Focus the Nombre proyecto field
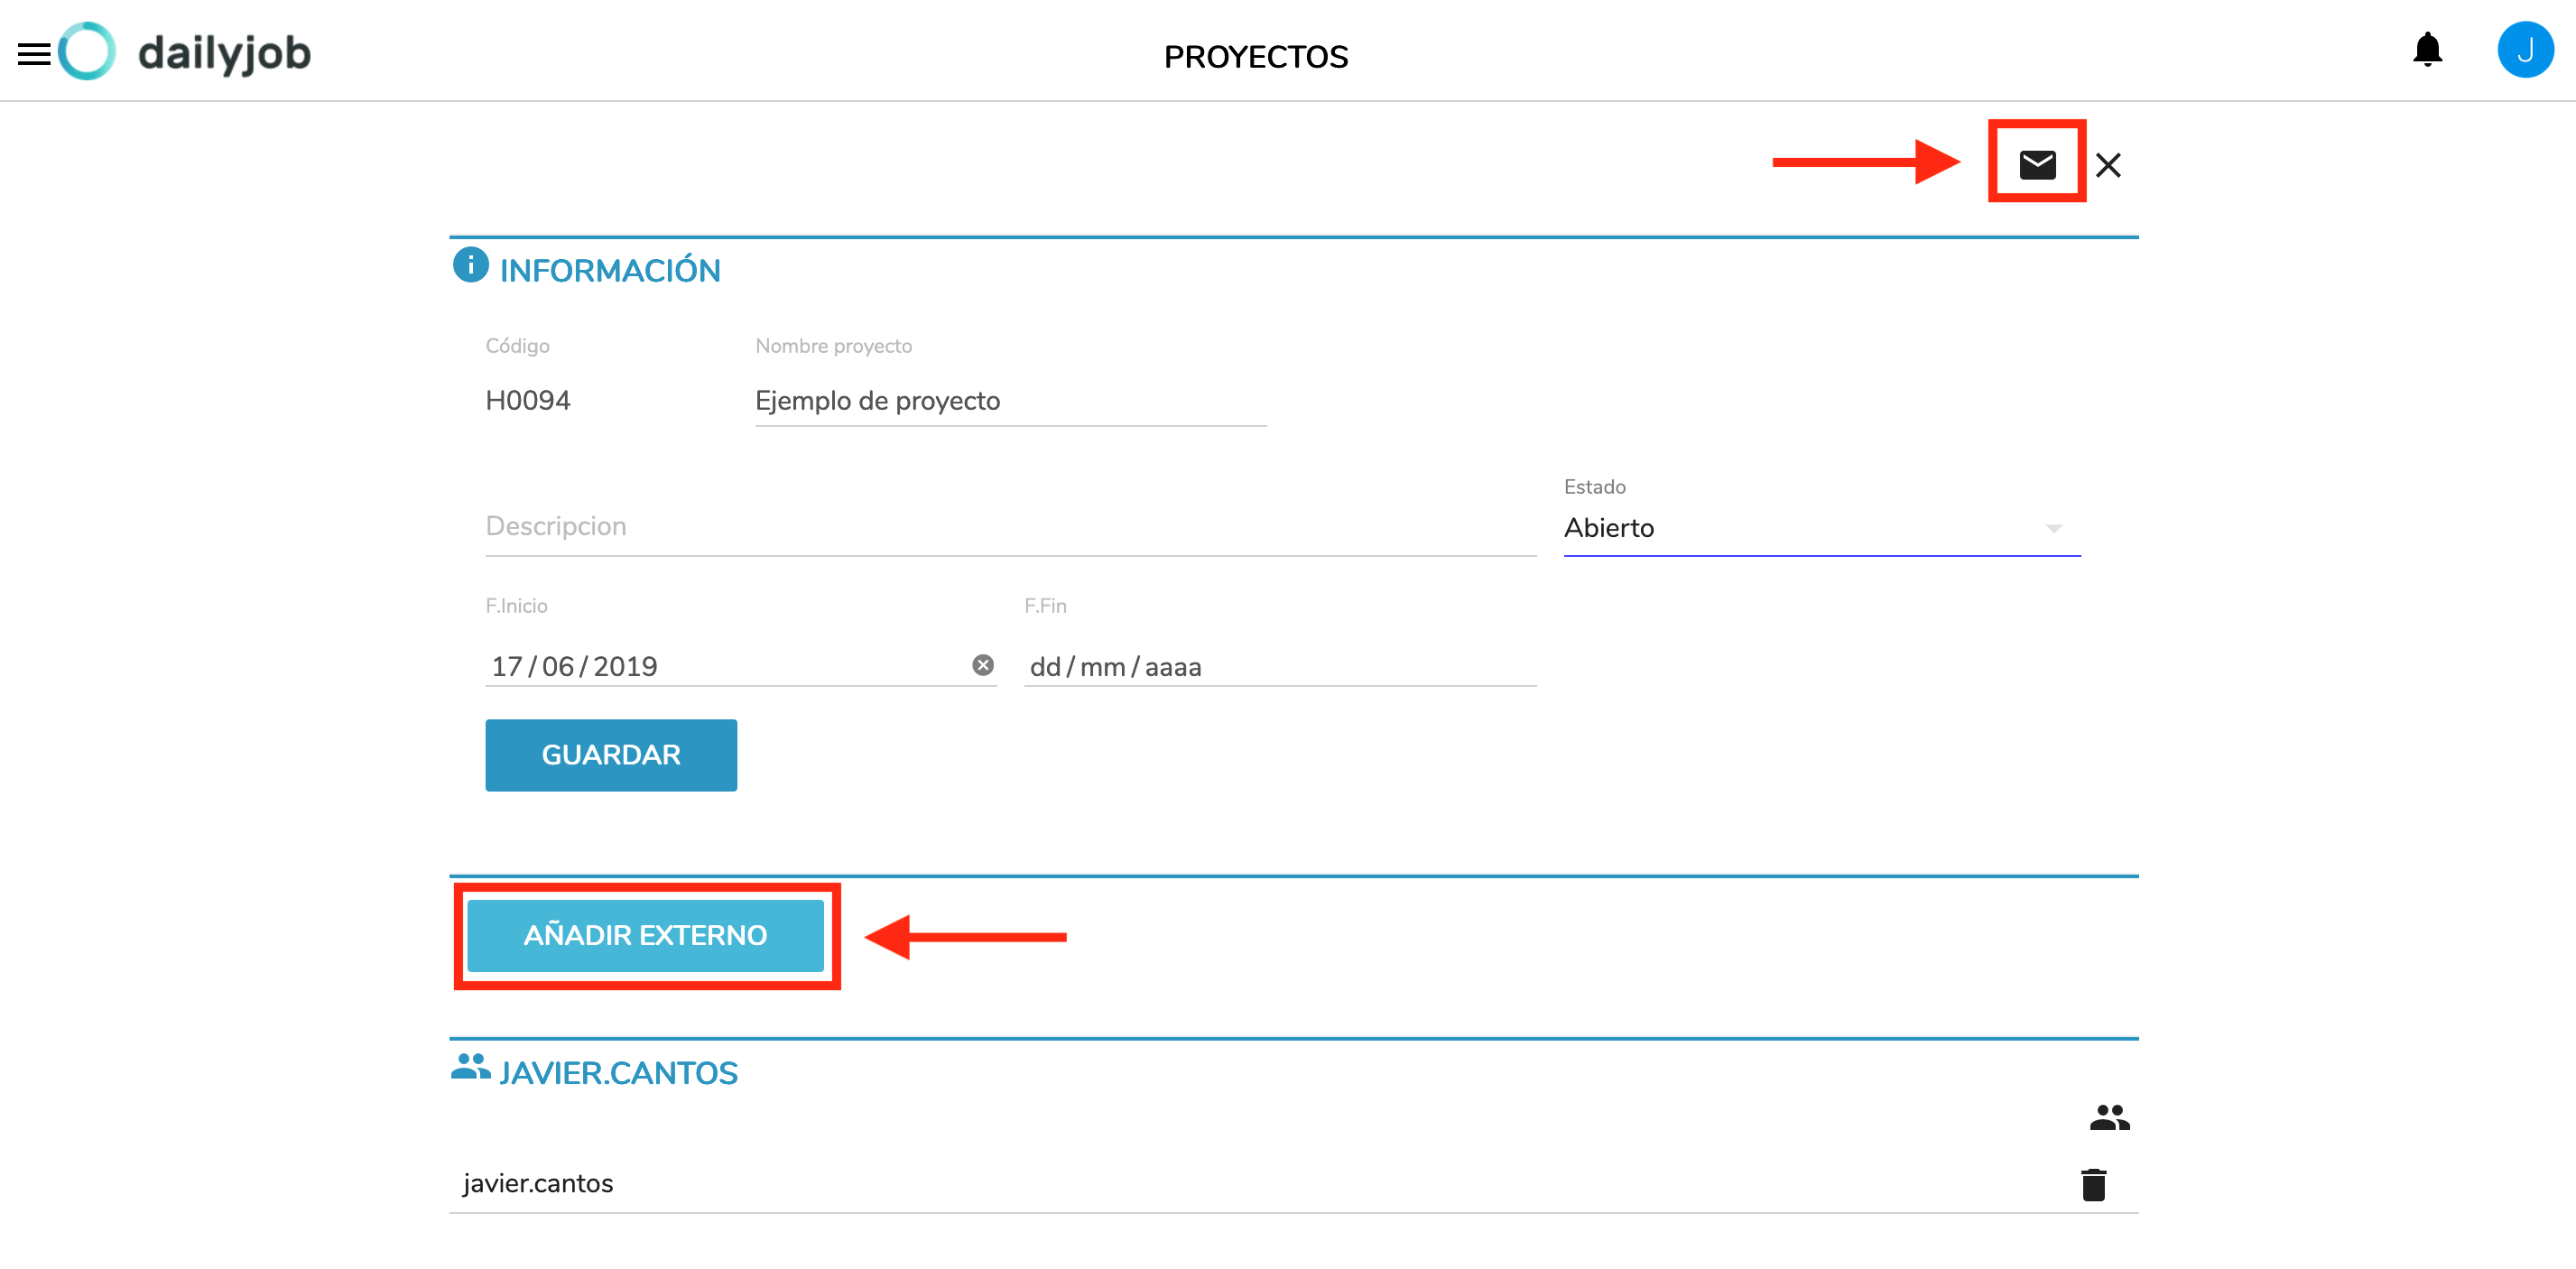2576x1269 pixels. pyautogui.click(x=1010, y=401)
